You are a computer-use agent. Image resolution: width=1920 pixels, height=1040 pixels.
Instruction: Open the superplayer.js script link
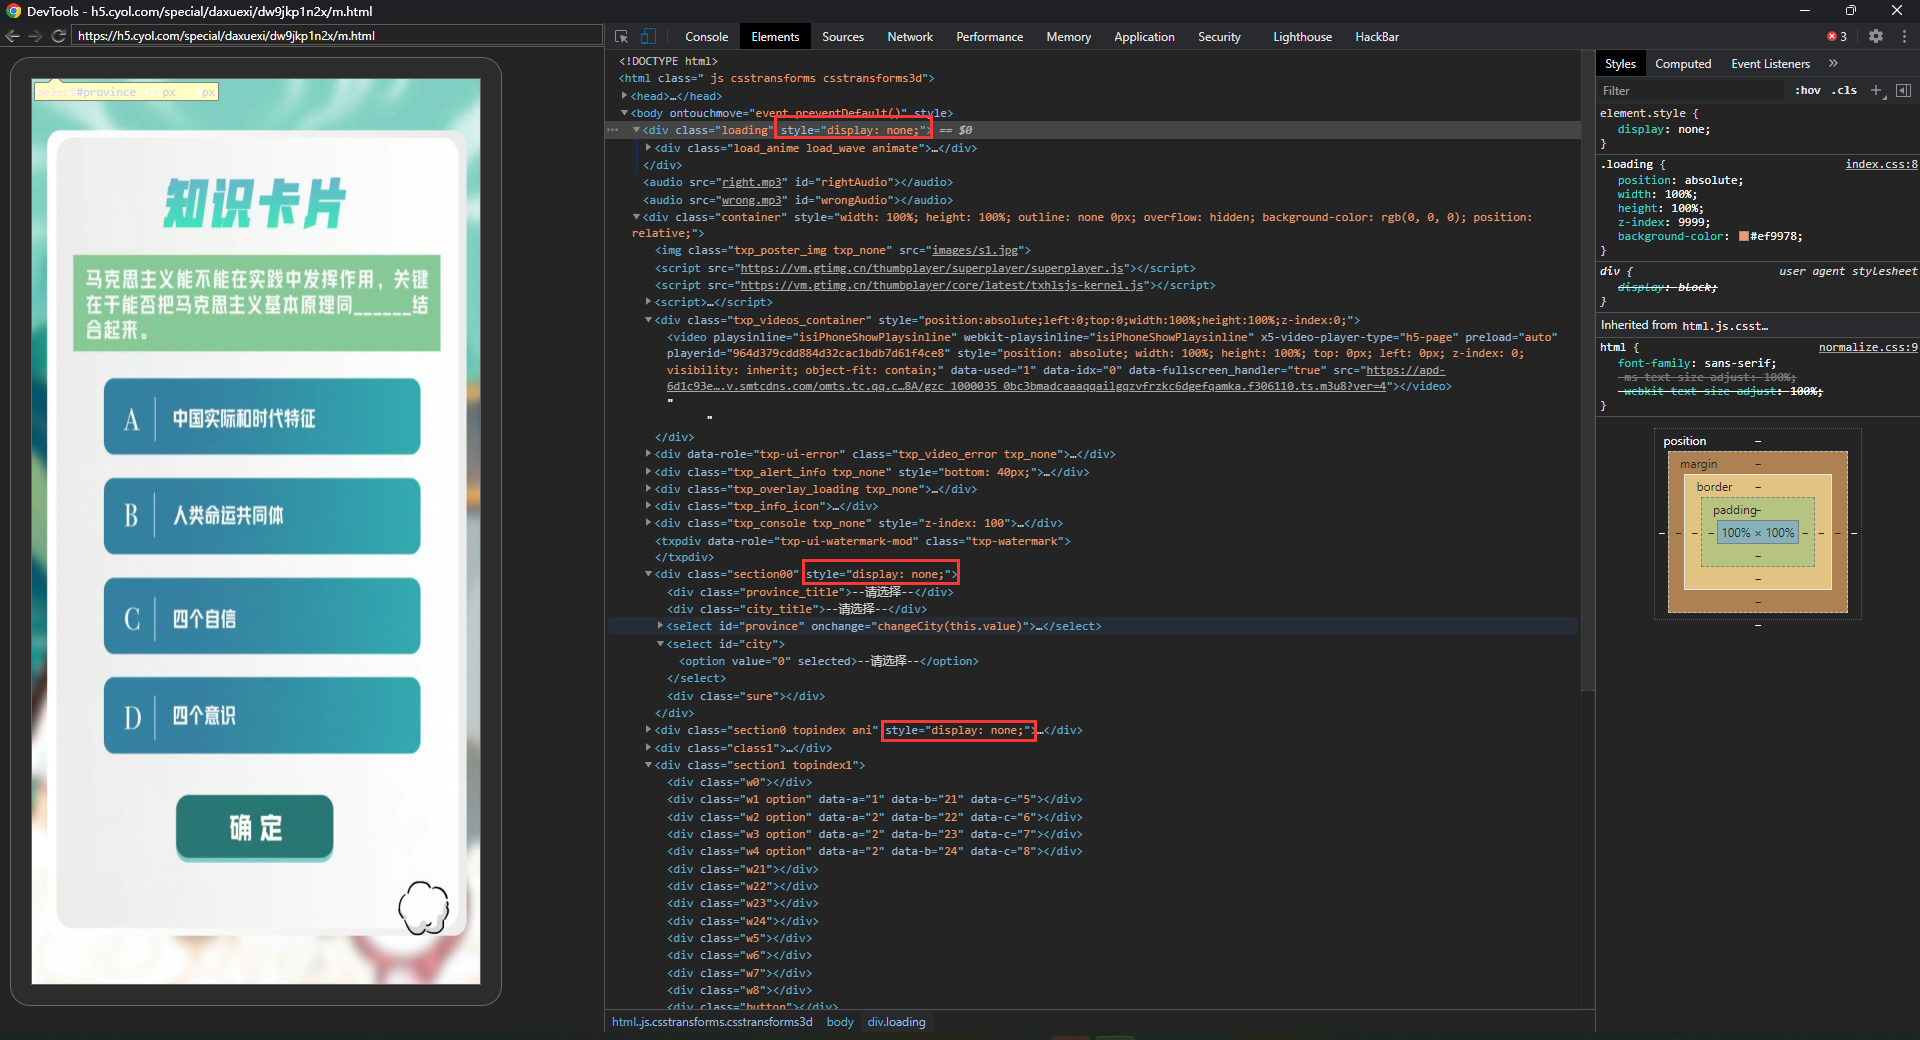[x=931, y=268]
